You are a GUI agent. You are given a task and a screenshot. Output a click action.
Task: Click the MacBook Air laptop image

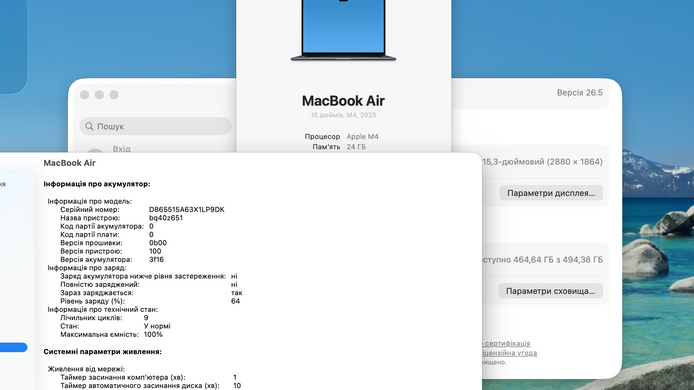pos(343,30)
